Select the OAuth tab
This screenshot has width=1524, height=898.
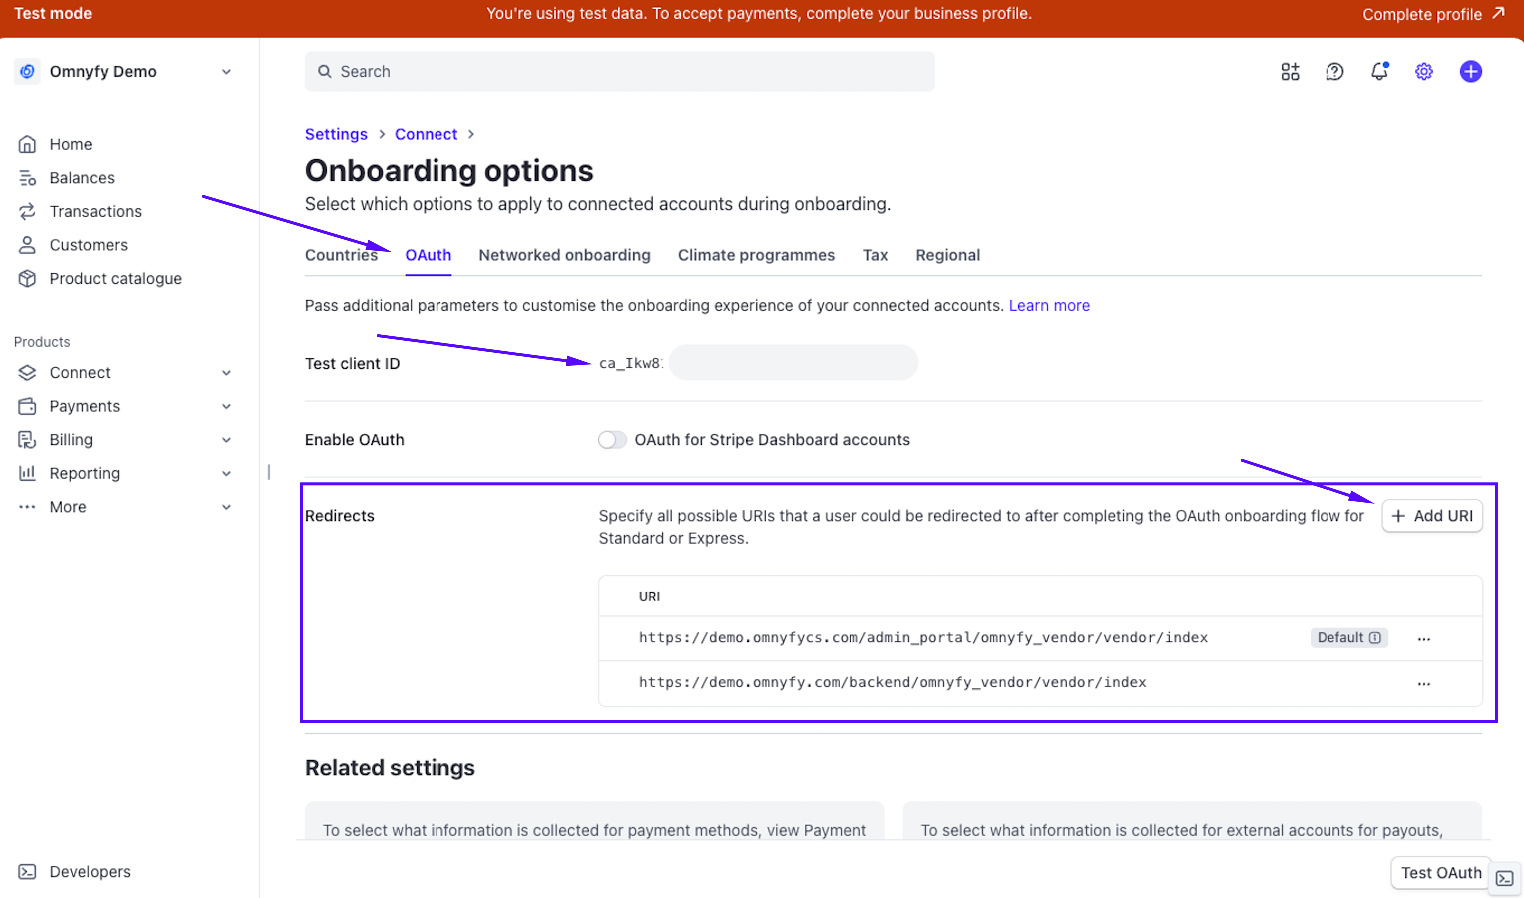(x=428, y=255)
